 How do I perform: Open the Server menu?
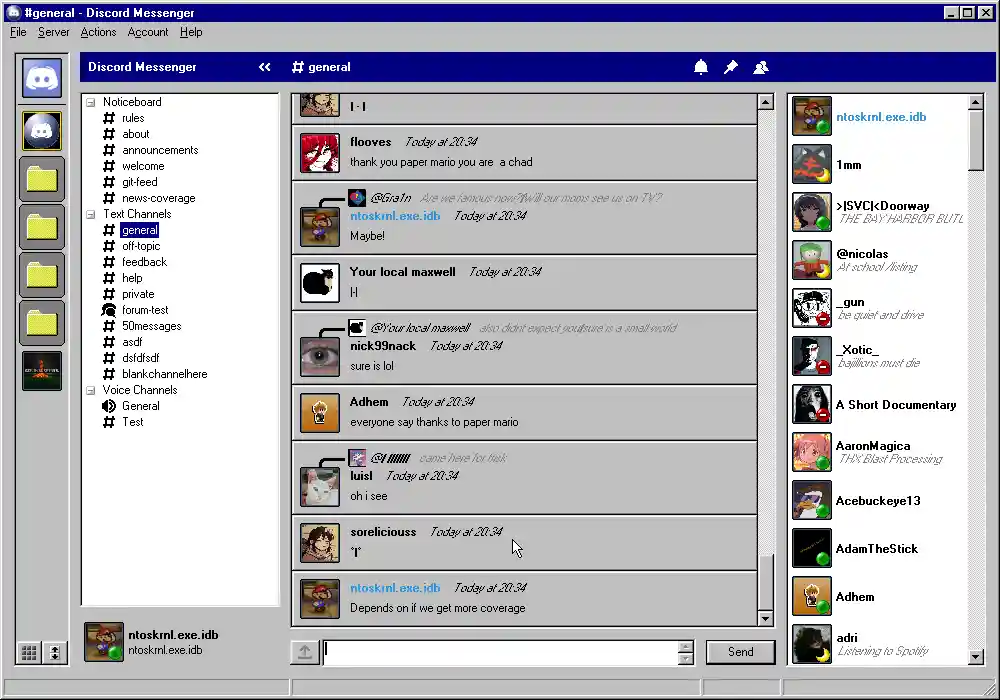click(54, 31)
